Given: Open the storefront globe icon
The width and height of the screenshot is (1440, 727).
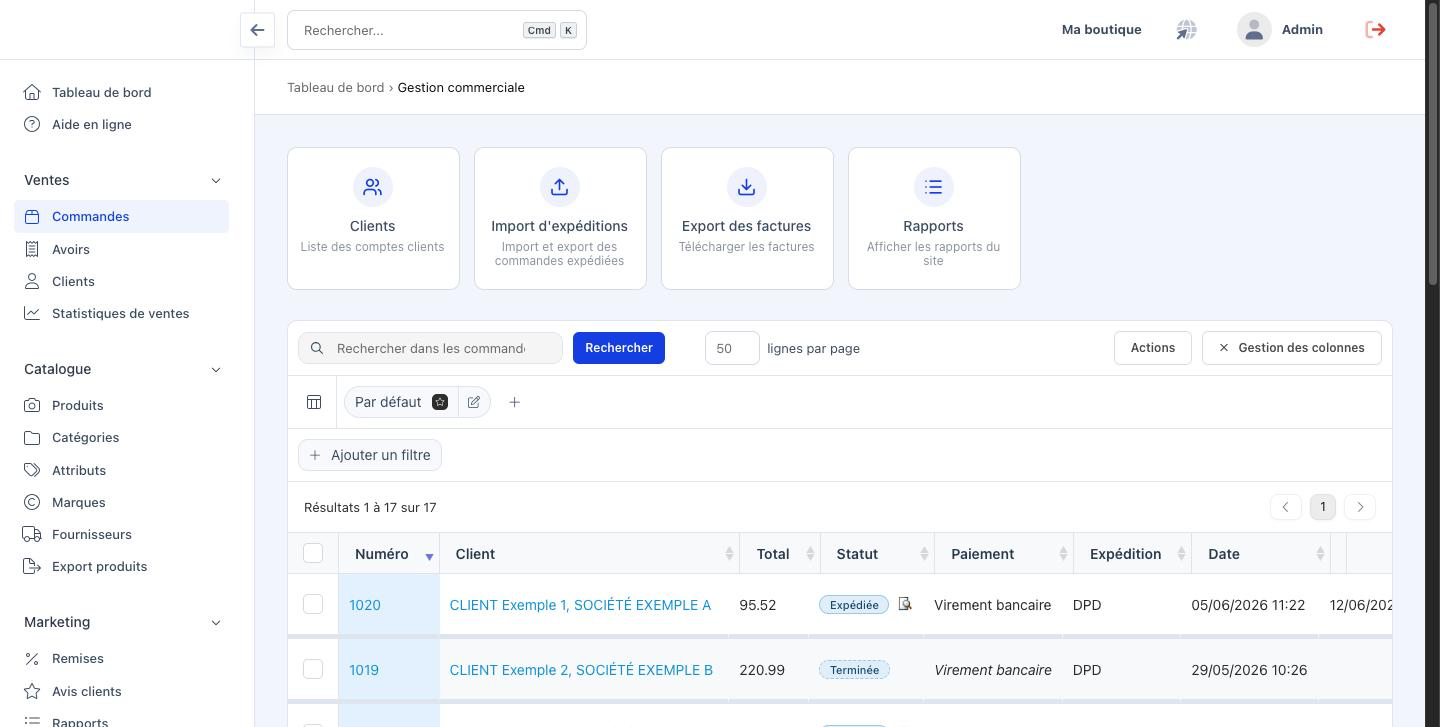Looking at the screenshot, I should coord(1186,30).
